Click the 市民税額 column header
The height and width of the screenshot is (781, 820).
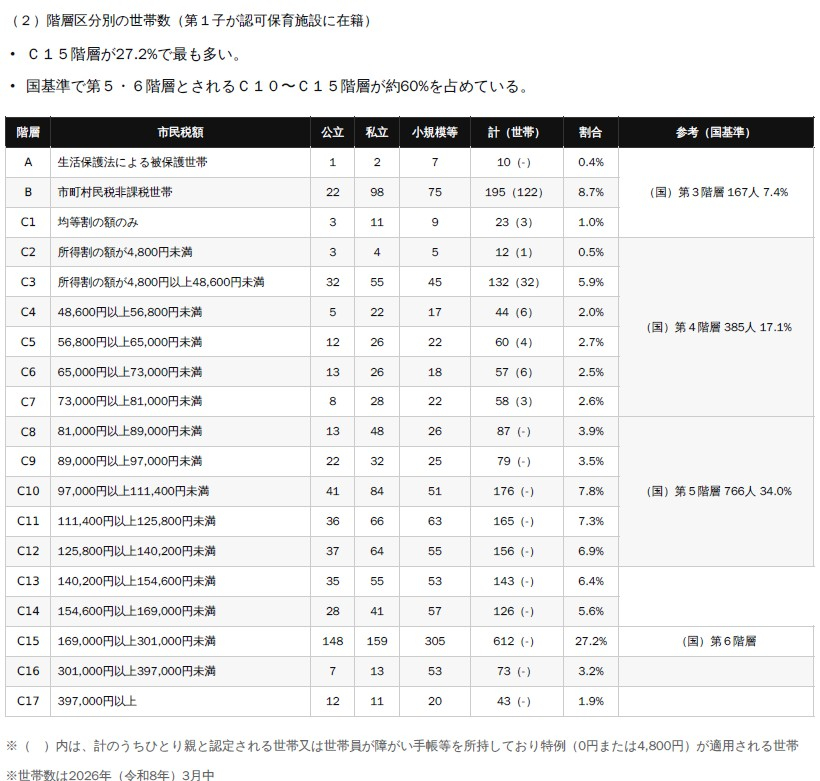click(180, 132)
